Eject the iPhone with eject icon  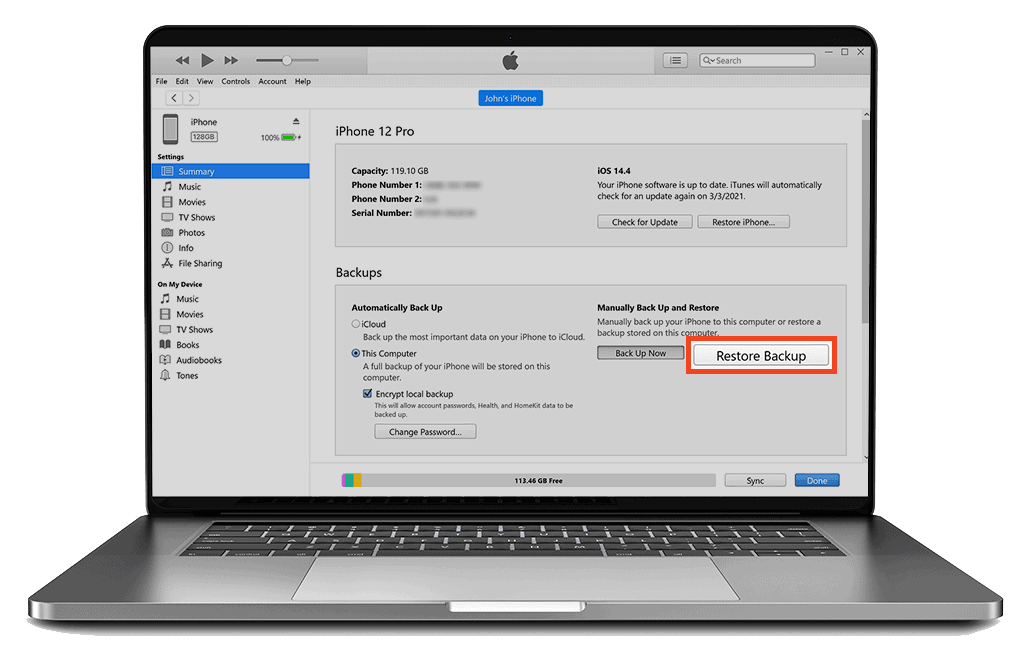click(x=296, y=122)
